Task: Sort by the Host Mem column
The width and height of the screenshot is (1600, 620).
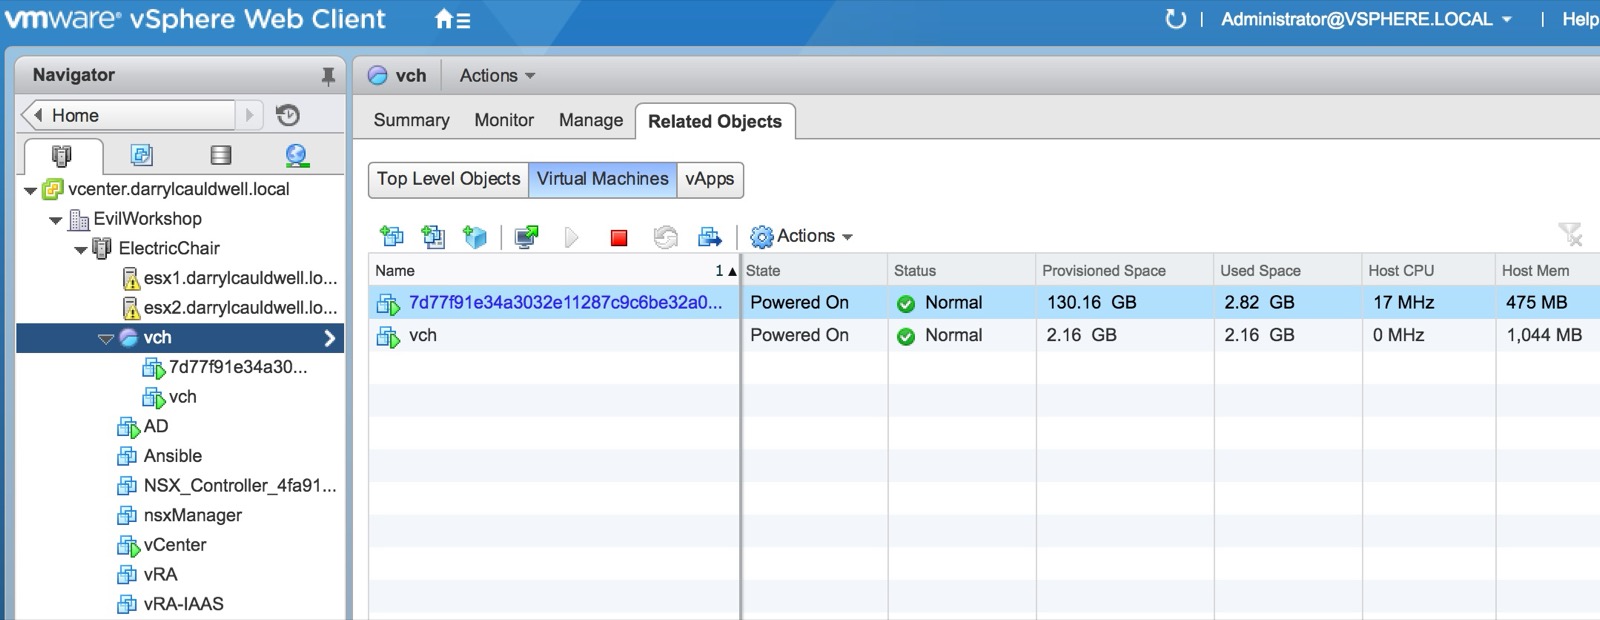Action: 1548,270
